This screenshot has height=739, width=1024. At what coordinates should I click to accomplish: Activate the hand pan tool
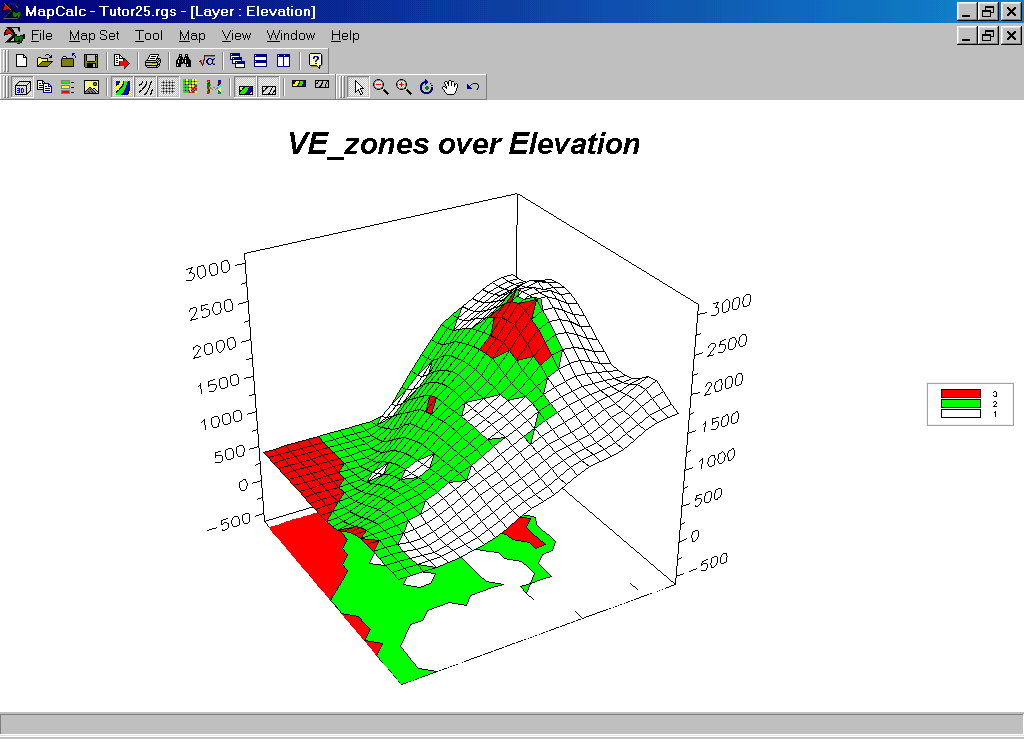pyautogui.click(x=450, y=87)
